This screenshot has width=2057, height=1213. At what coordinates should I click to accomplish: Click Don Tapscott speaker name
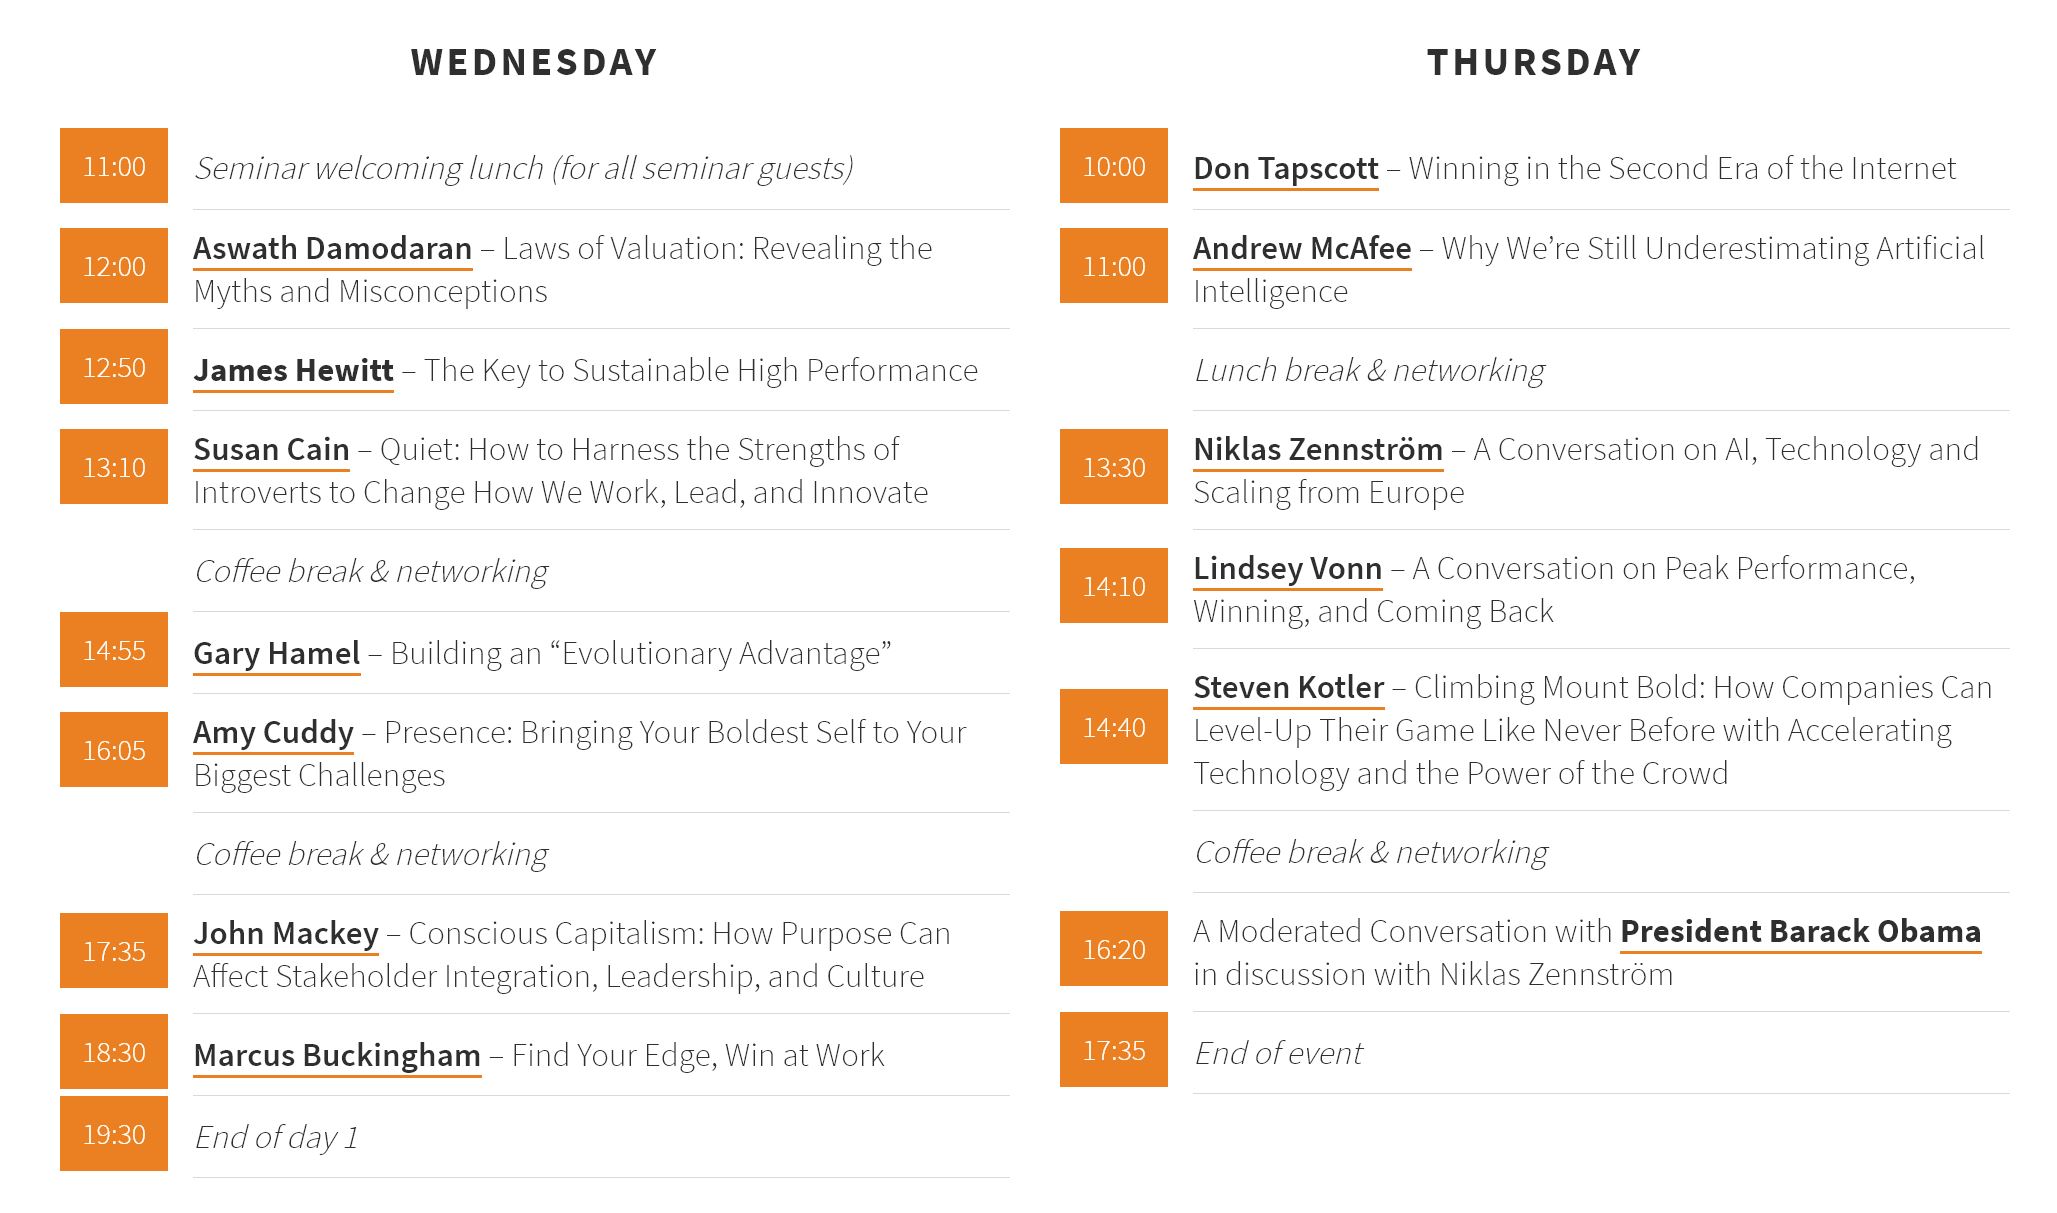[x=1286, y=169]
